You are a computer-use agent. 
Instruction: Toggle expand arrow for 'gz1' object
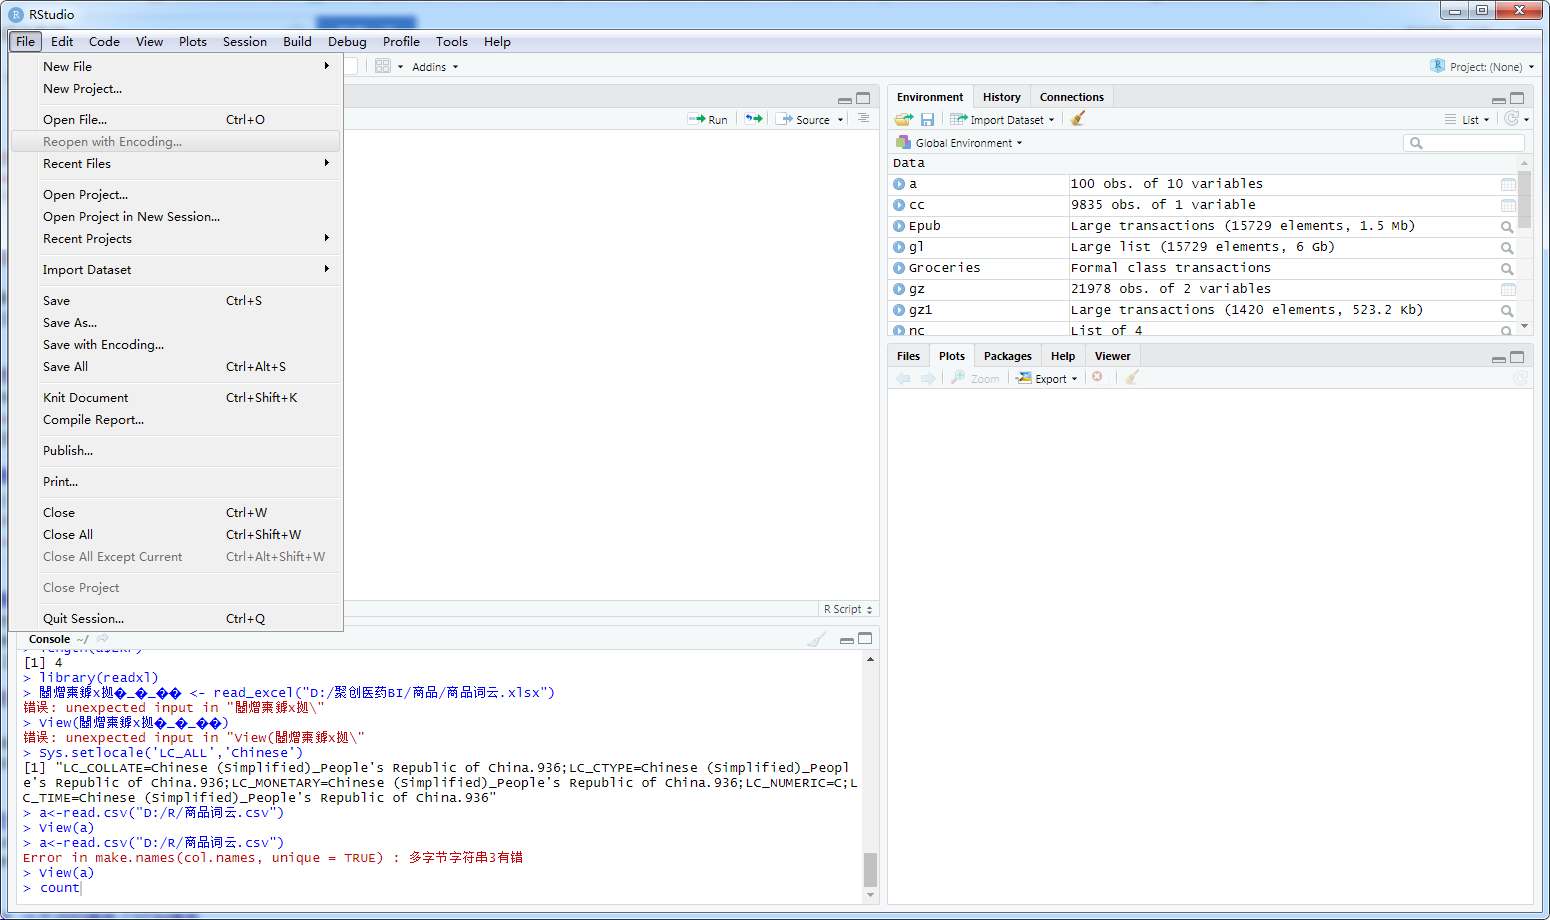899,310
